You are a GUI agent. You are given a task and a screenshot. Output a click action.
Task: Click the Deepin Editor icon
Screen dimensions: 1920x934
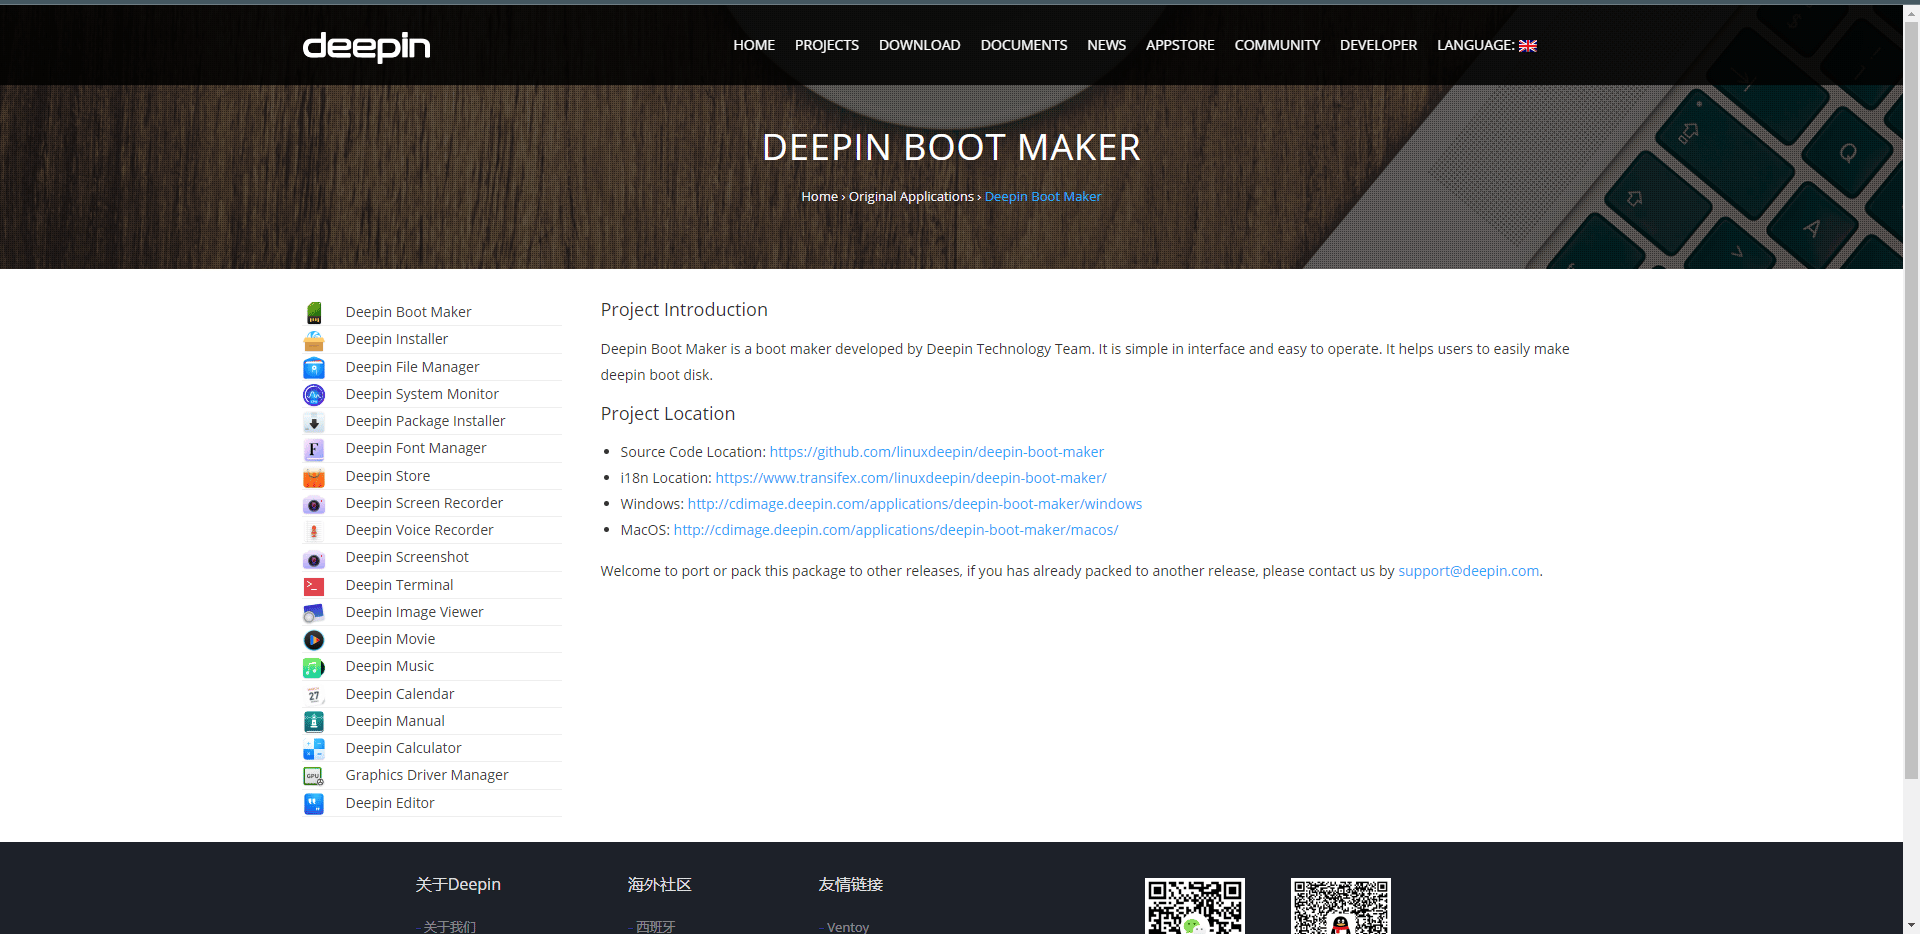pyautogui.click(x=314, y=804)
